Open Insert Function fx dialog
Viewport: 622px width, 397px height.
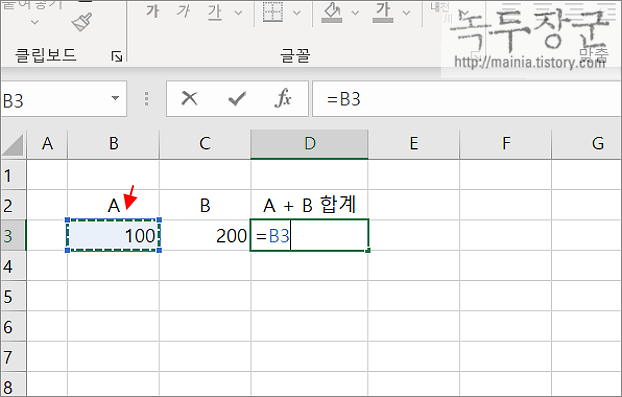point(283,98)
